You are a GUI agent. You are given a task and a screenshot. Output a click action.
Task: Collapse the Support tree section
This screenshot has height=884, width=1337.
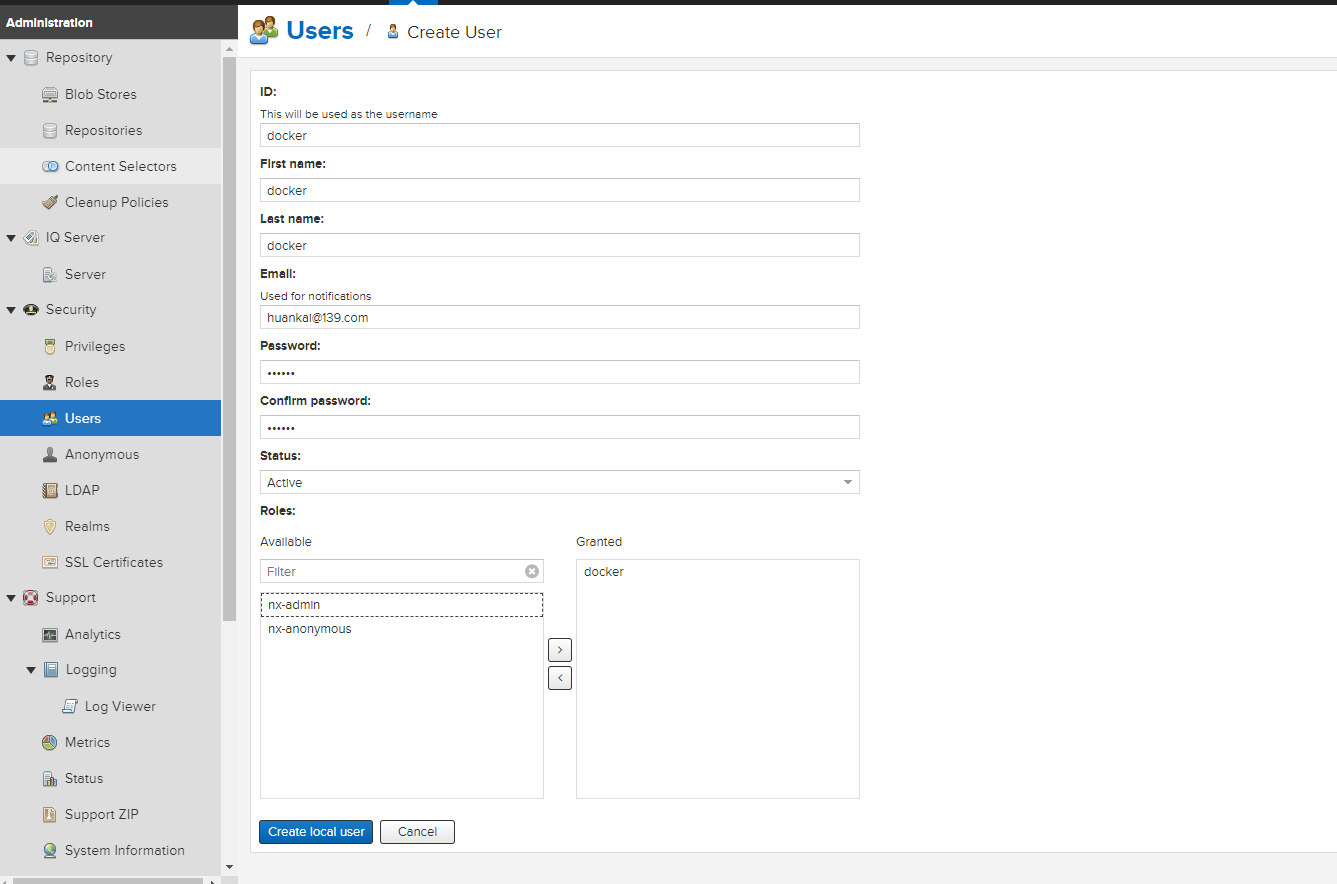11,598
